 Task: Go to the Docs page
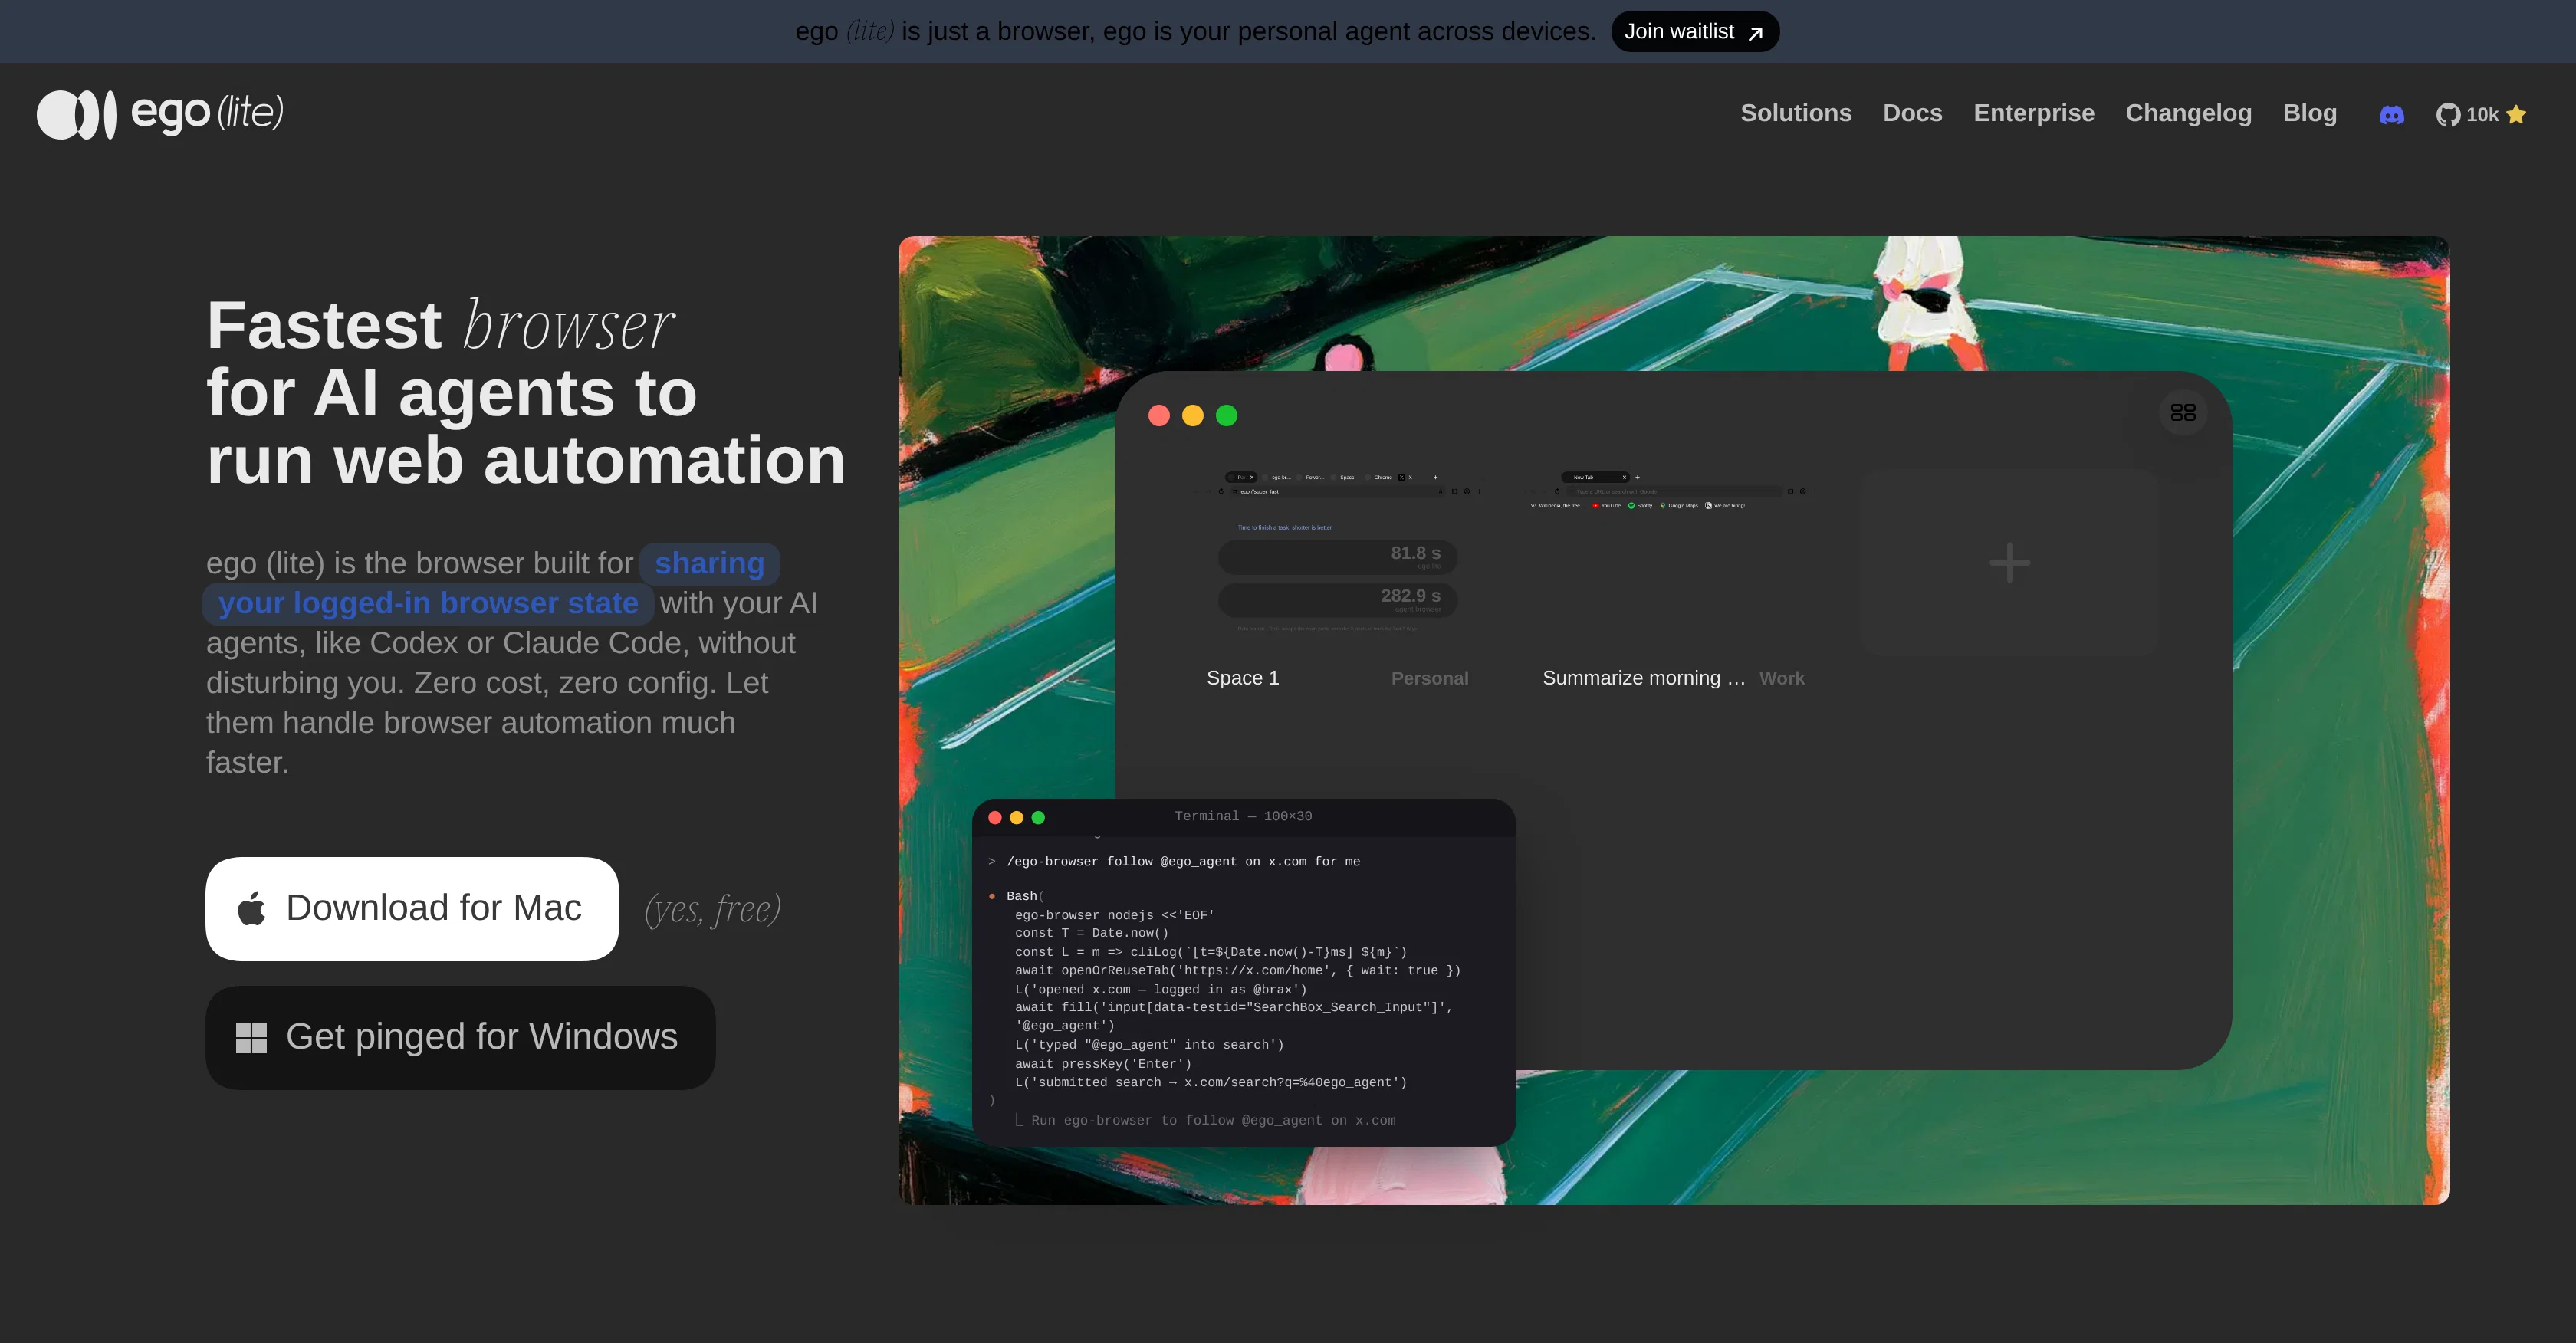1912,113
